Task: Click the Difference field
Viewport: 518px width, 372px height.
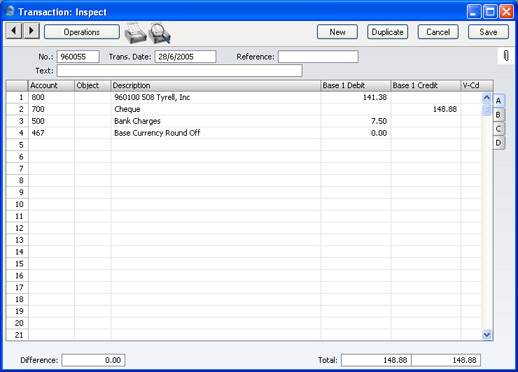Action: click(x=93, y=360)
